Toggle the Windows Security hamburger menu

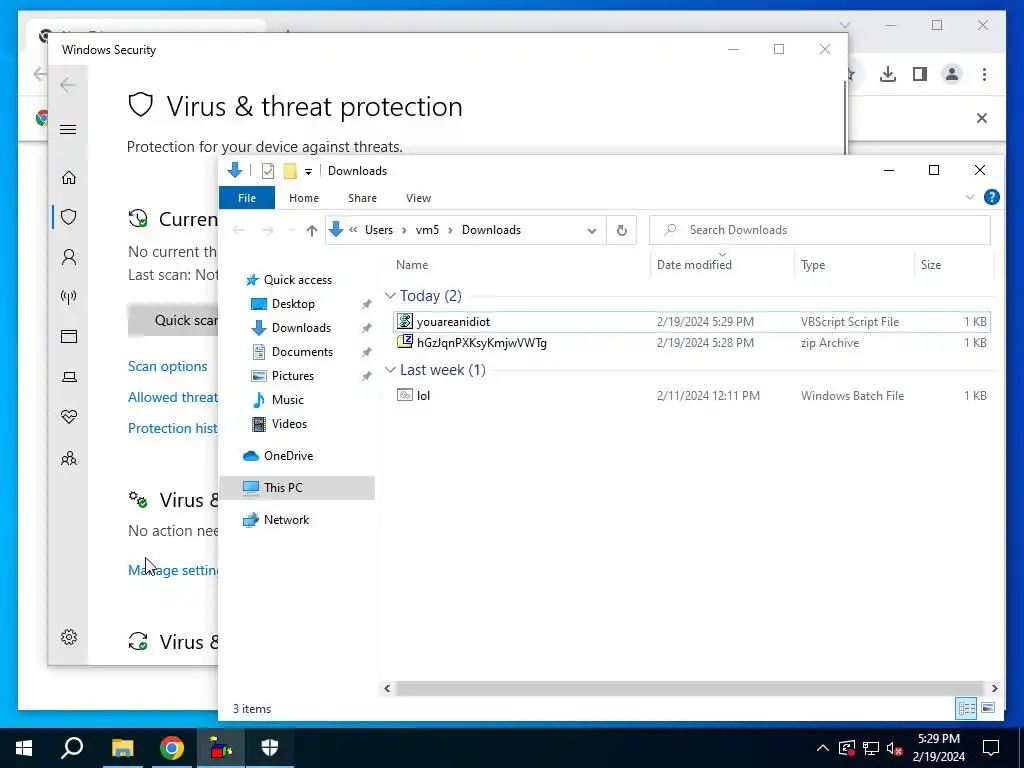(x=68, y=129)
